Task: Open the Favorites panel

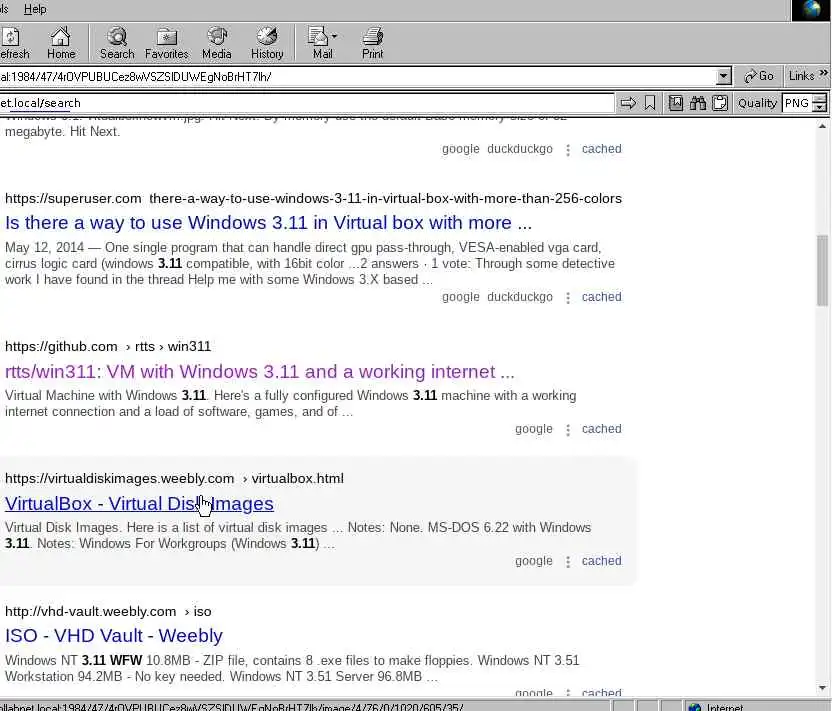Action: 167,43
